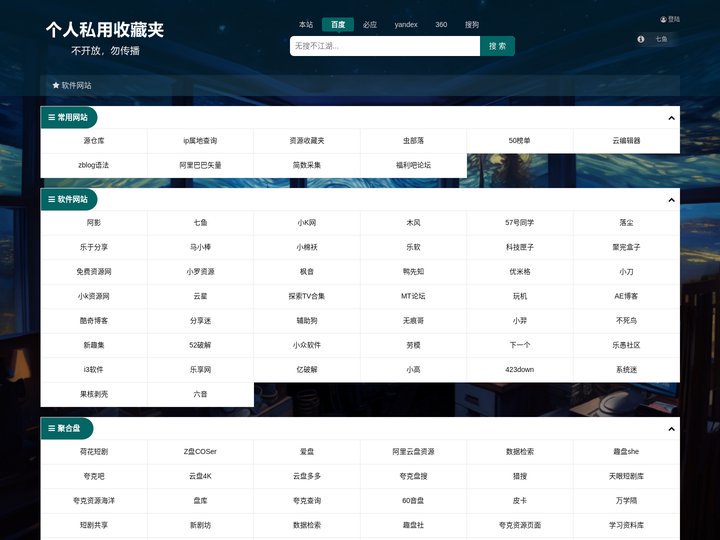Open the AE博客 link
Viewport: 720px width, 540px height.
(626, 296)
